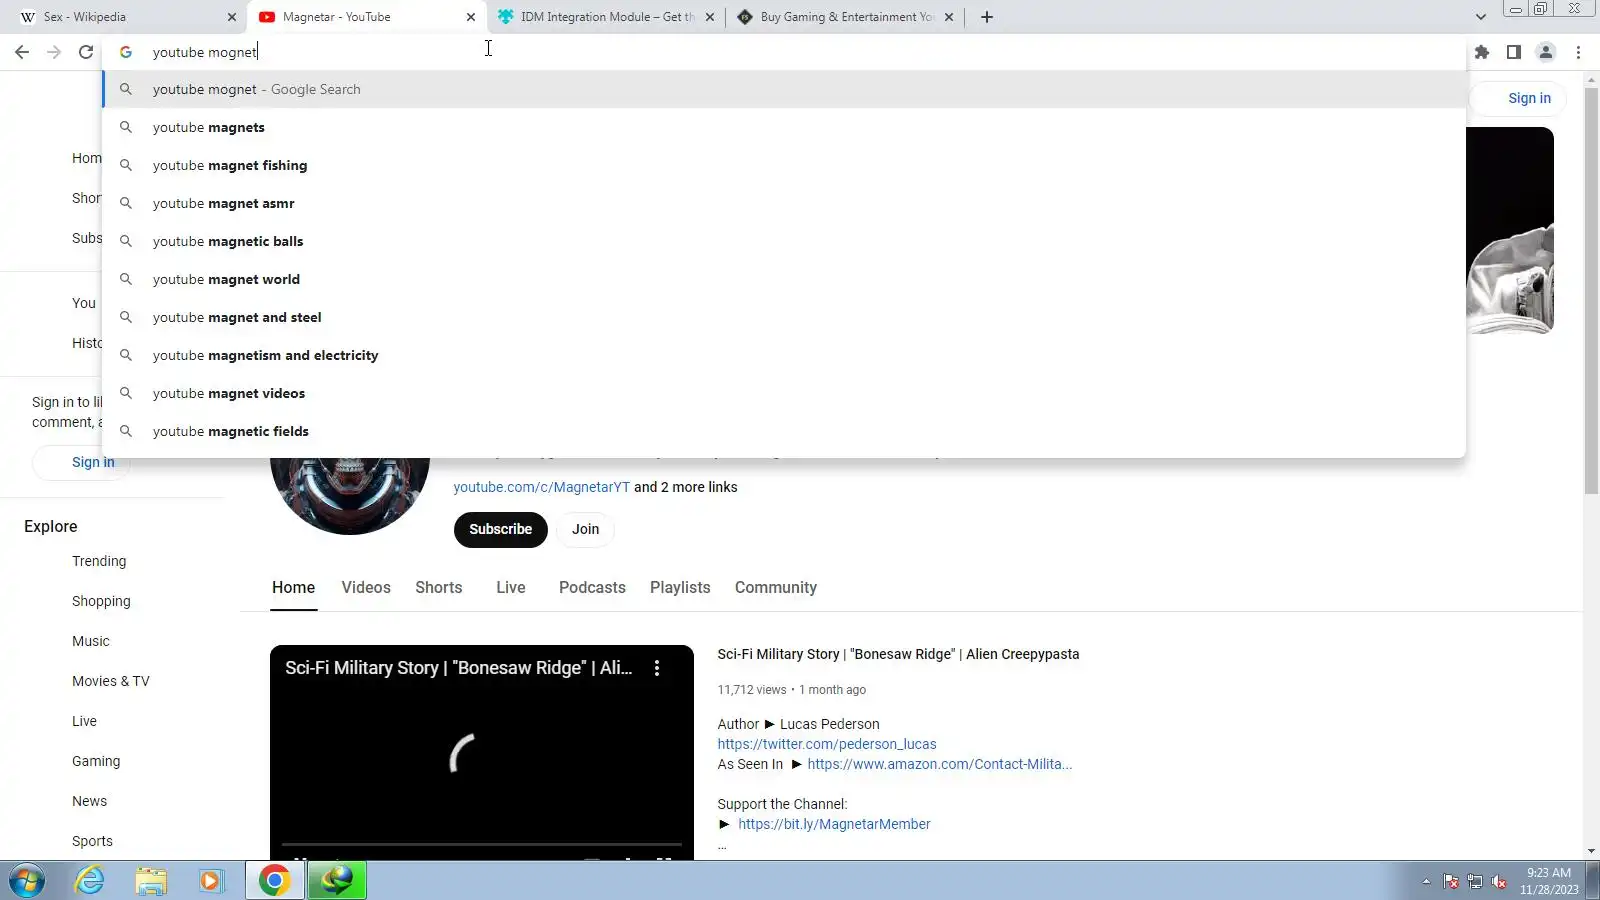Screen dimensions: 1600x900
Task: Open the 'Bonesaw Ridge' Alien Creepypasta video title
Action: click(x=898, y=654)
